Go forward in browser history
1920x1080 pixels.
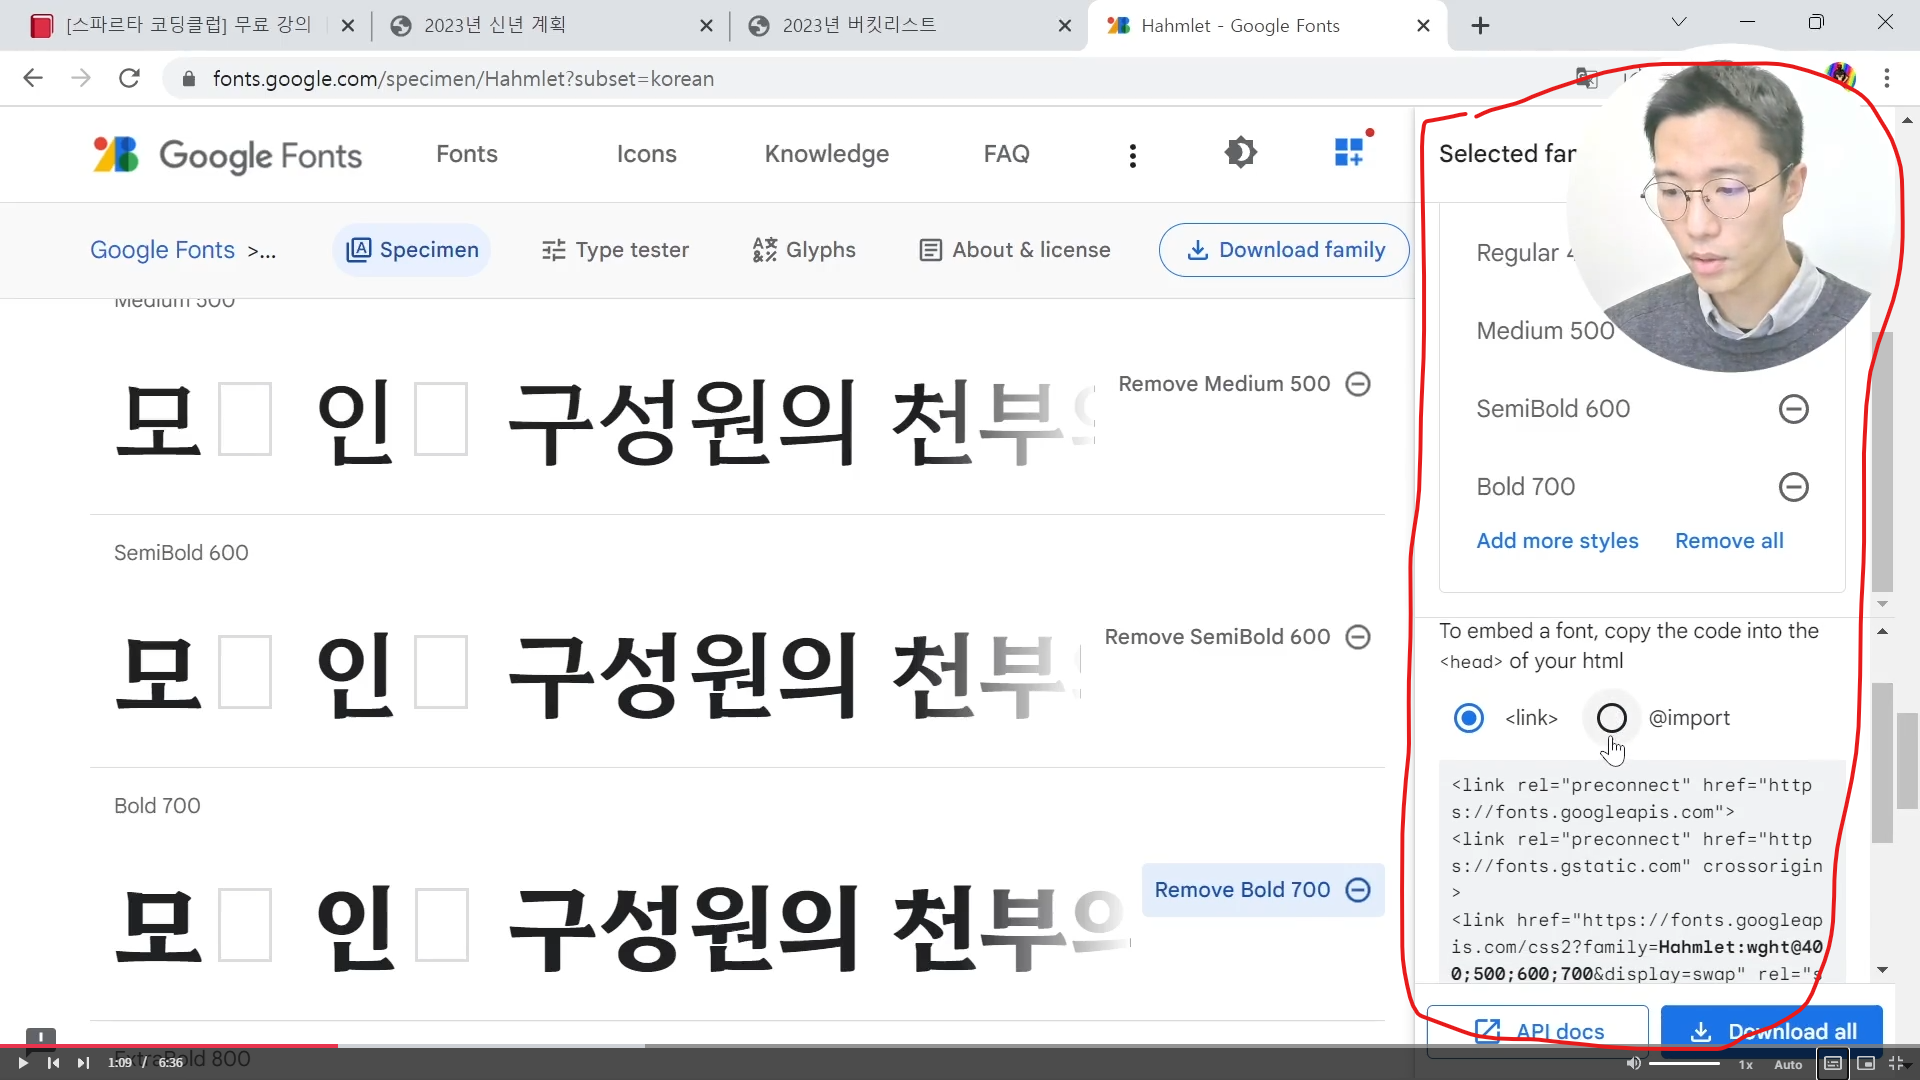(x=81, y=78)
